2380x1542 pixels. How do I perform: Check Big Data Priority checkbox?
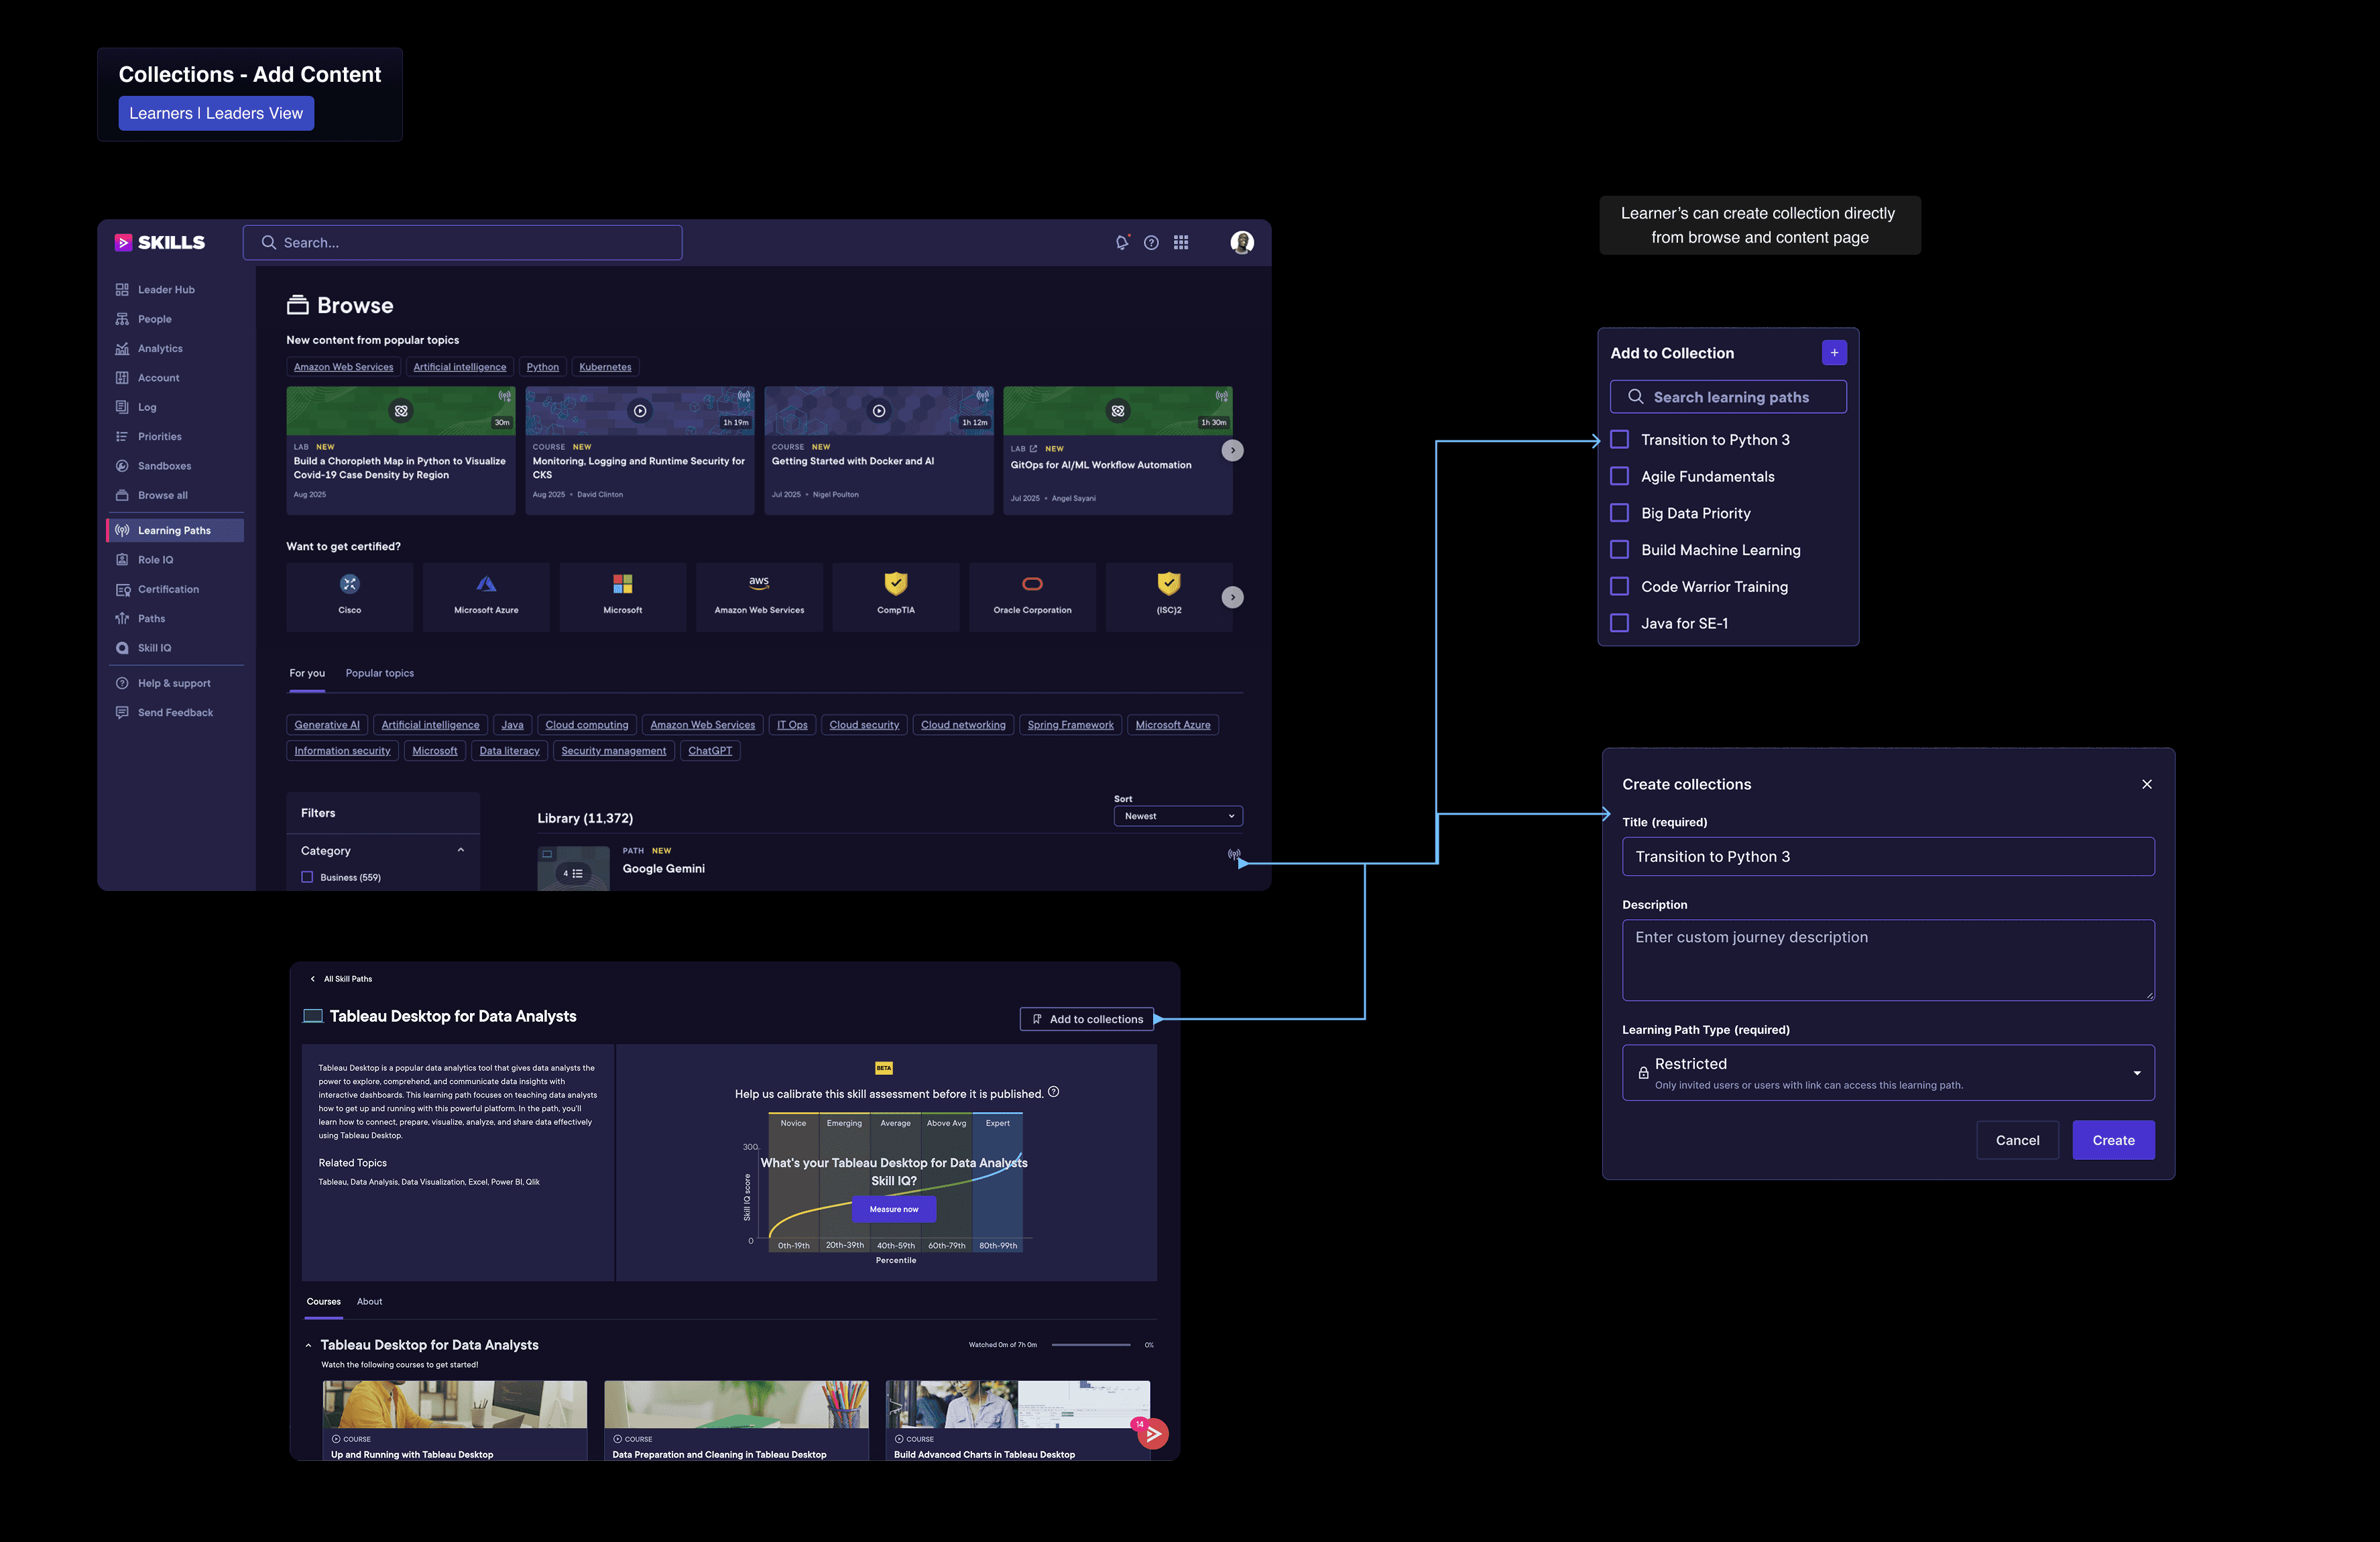click(1619, 513)
